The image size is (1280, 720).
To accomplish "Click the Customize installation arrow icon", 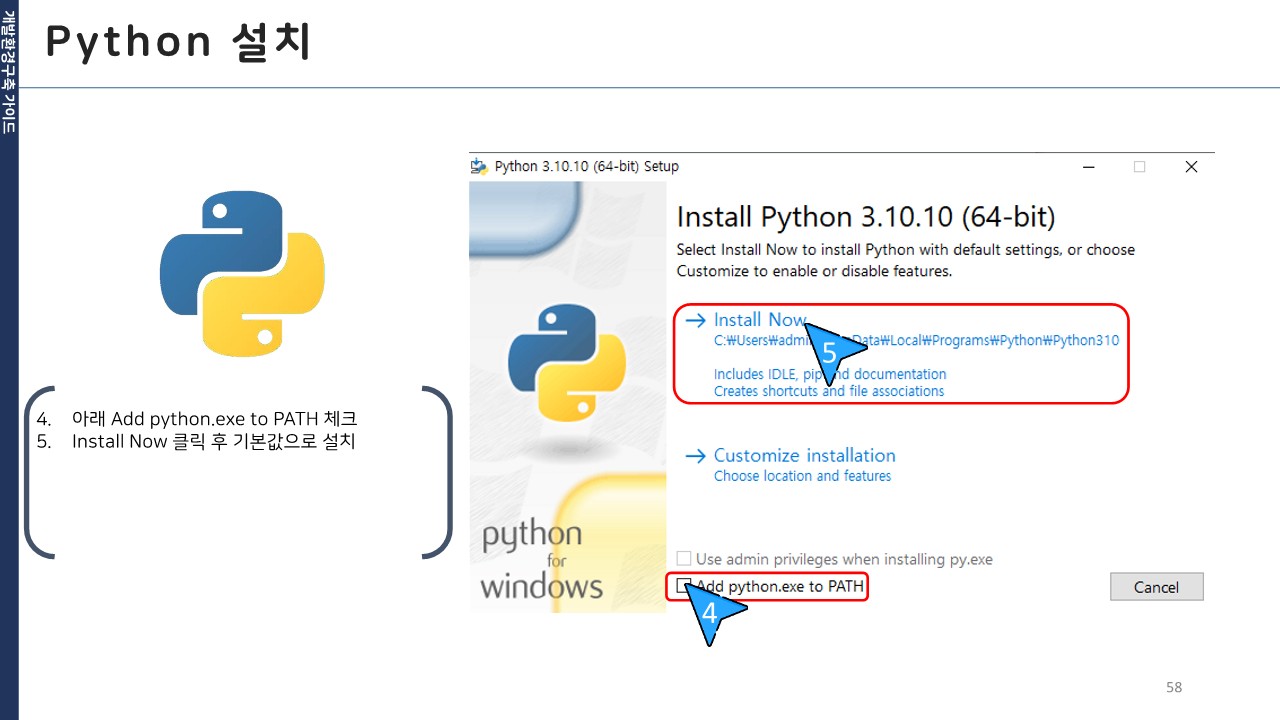I will tap(695, 456).
